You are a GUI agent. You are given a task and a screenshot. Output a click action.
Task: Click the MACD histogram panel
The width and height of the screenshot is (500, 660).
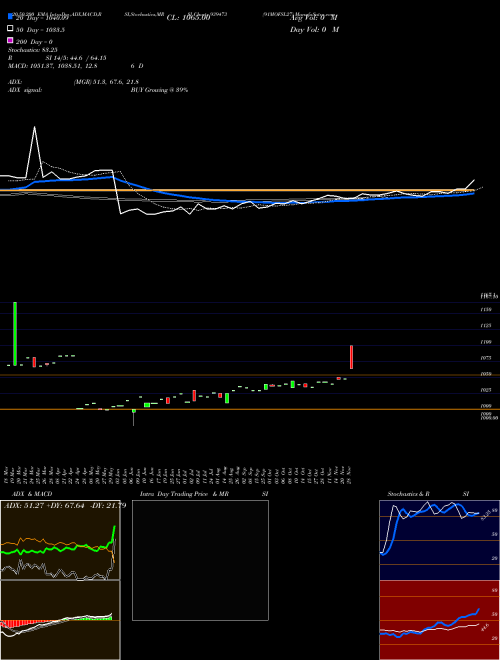coord(60,620)
